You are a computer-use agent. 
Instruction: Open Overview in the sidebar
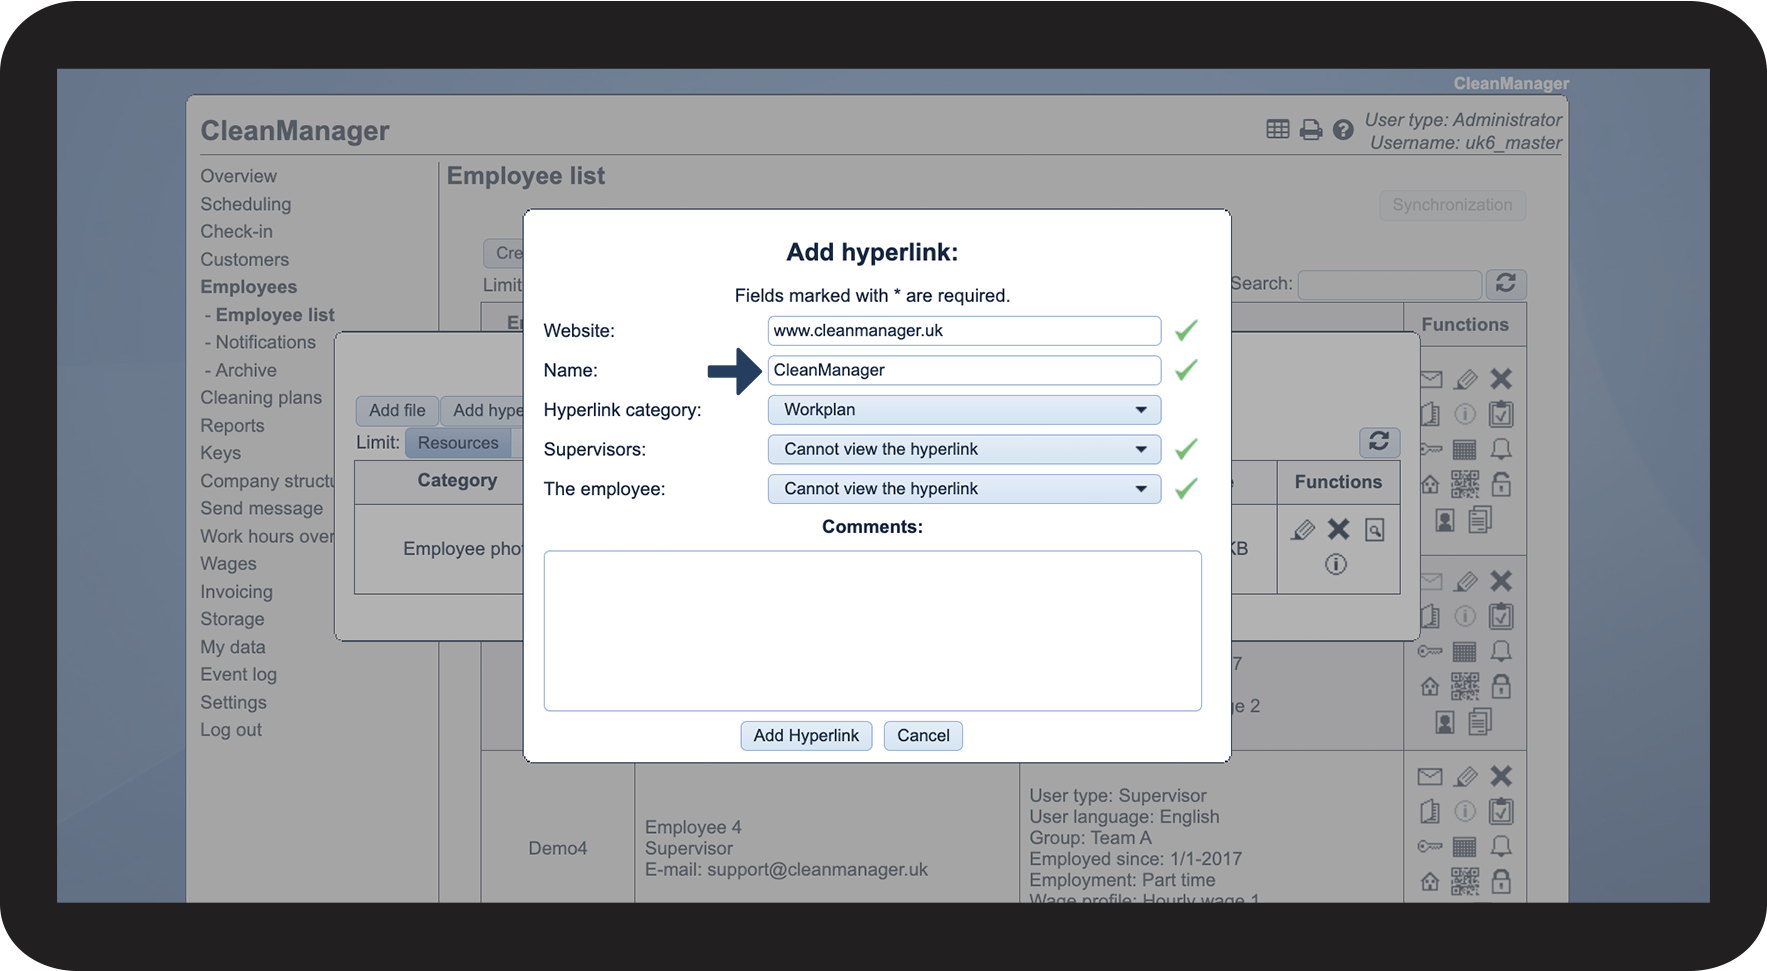coord(238,176)
